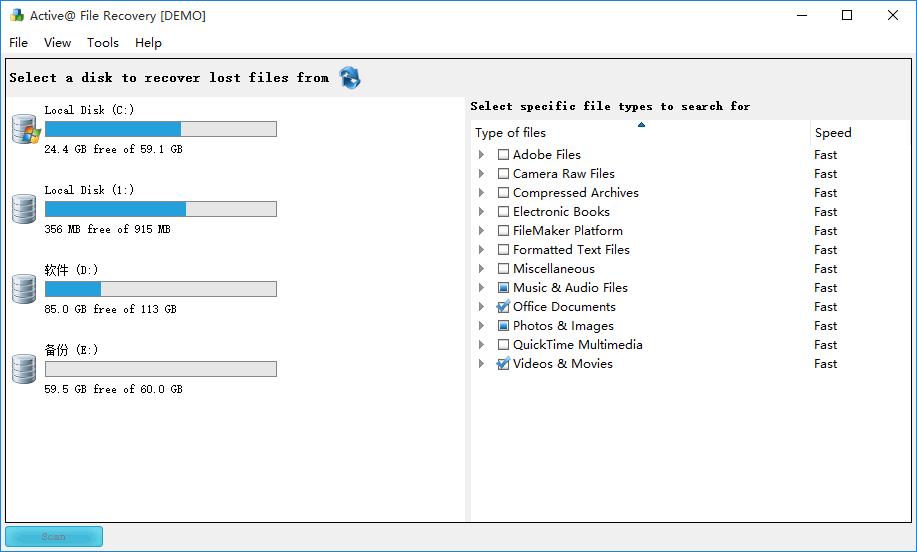This screenshot has height=552, width=917.
Task: Select the "Local Disk (1:)" label
Action: [x=89, y=190]
